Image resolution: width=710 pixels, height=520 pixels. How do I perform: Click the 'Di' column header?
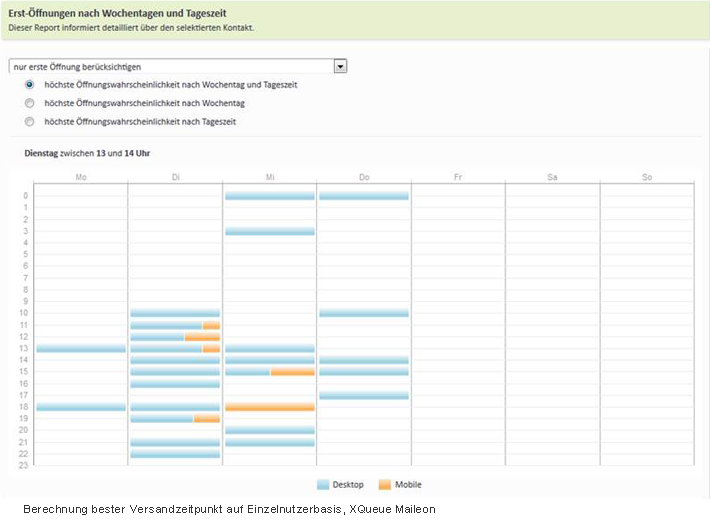click(175, 177)
